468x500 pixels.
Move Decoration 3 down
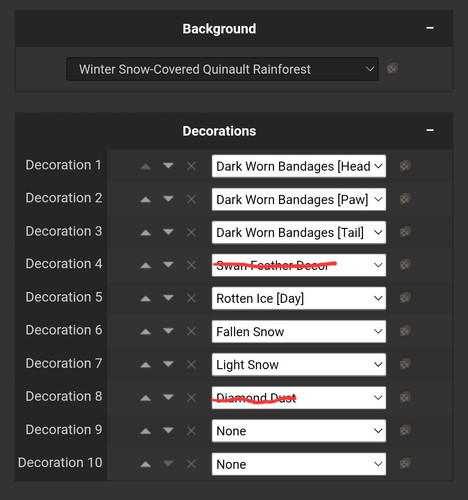click(168, 232)
